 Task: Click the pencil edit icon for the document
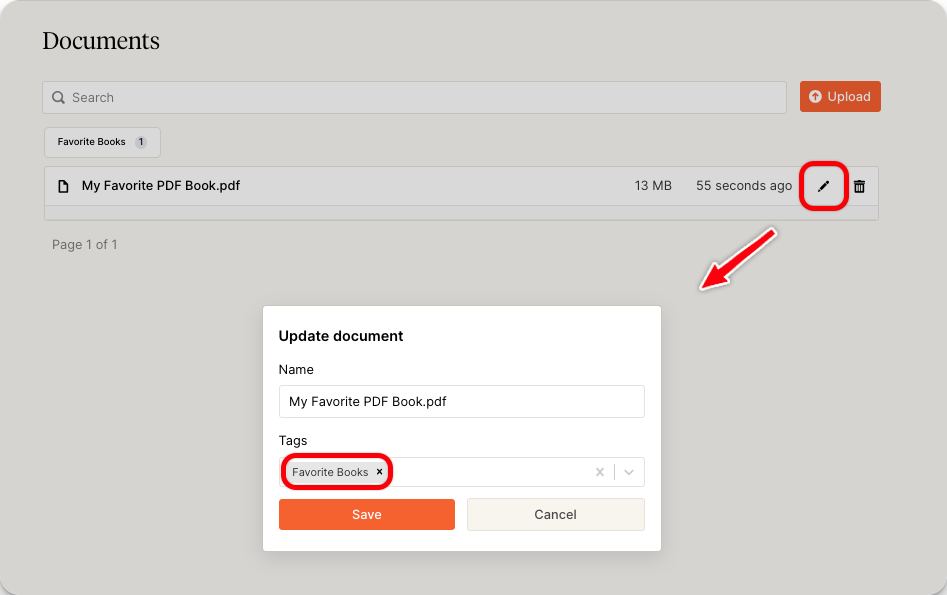(824, 186)
